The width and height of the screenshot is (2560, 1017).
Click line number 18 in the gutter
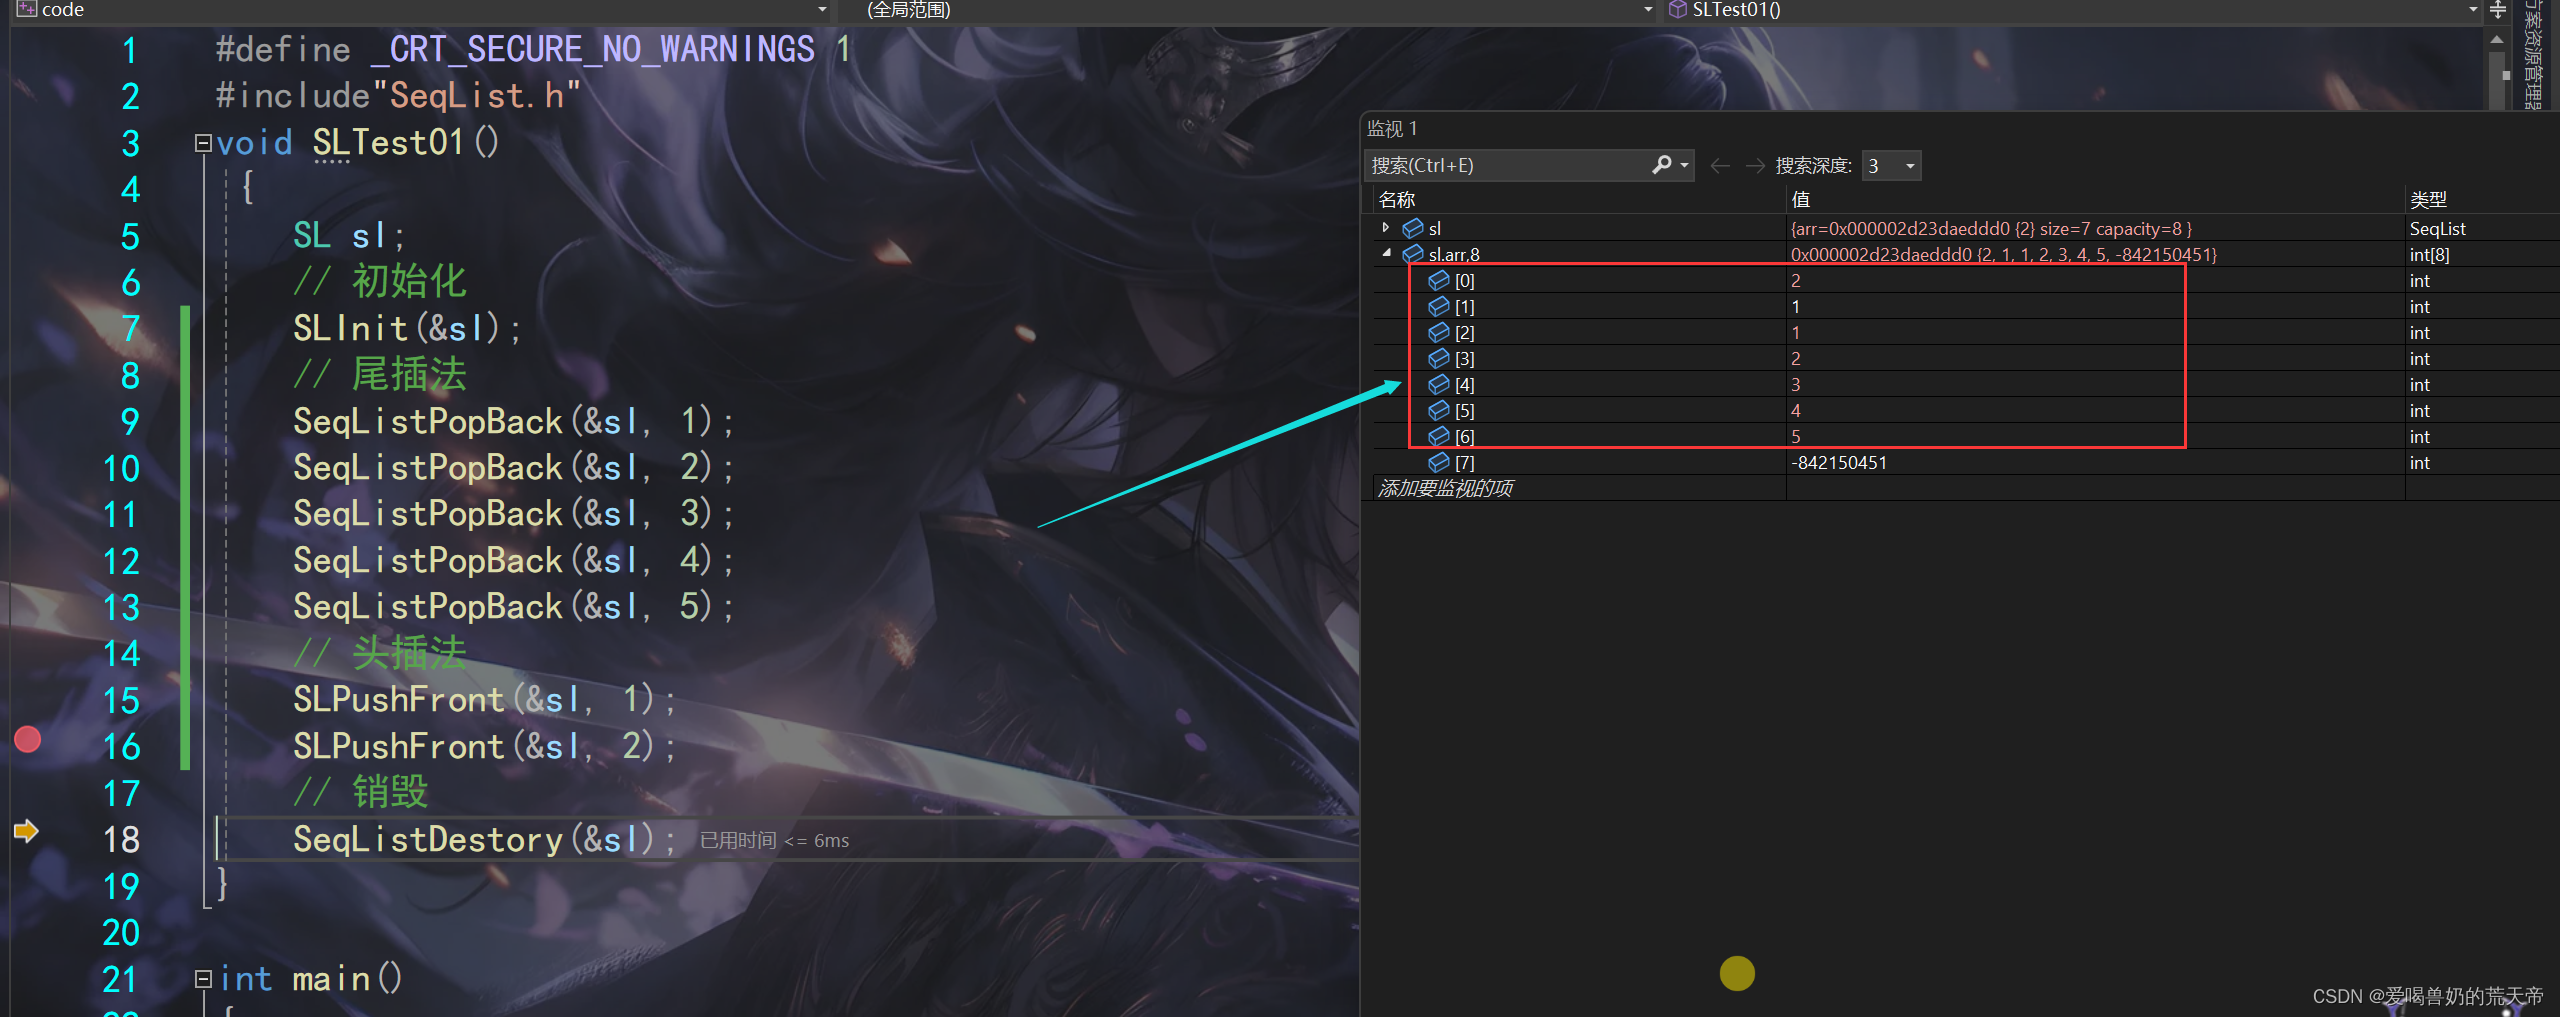[121, 840]
